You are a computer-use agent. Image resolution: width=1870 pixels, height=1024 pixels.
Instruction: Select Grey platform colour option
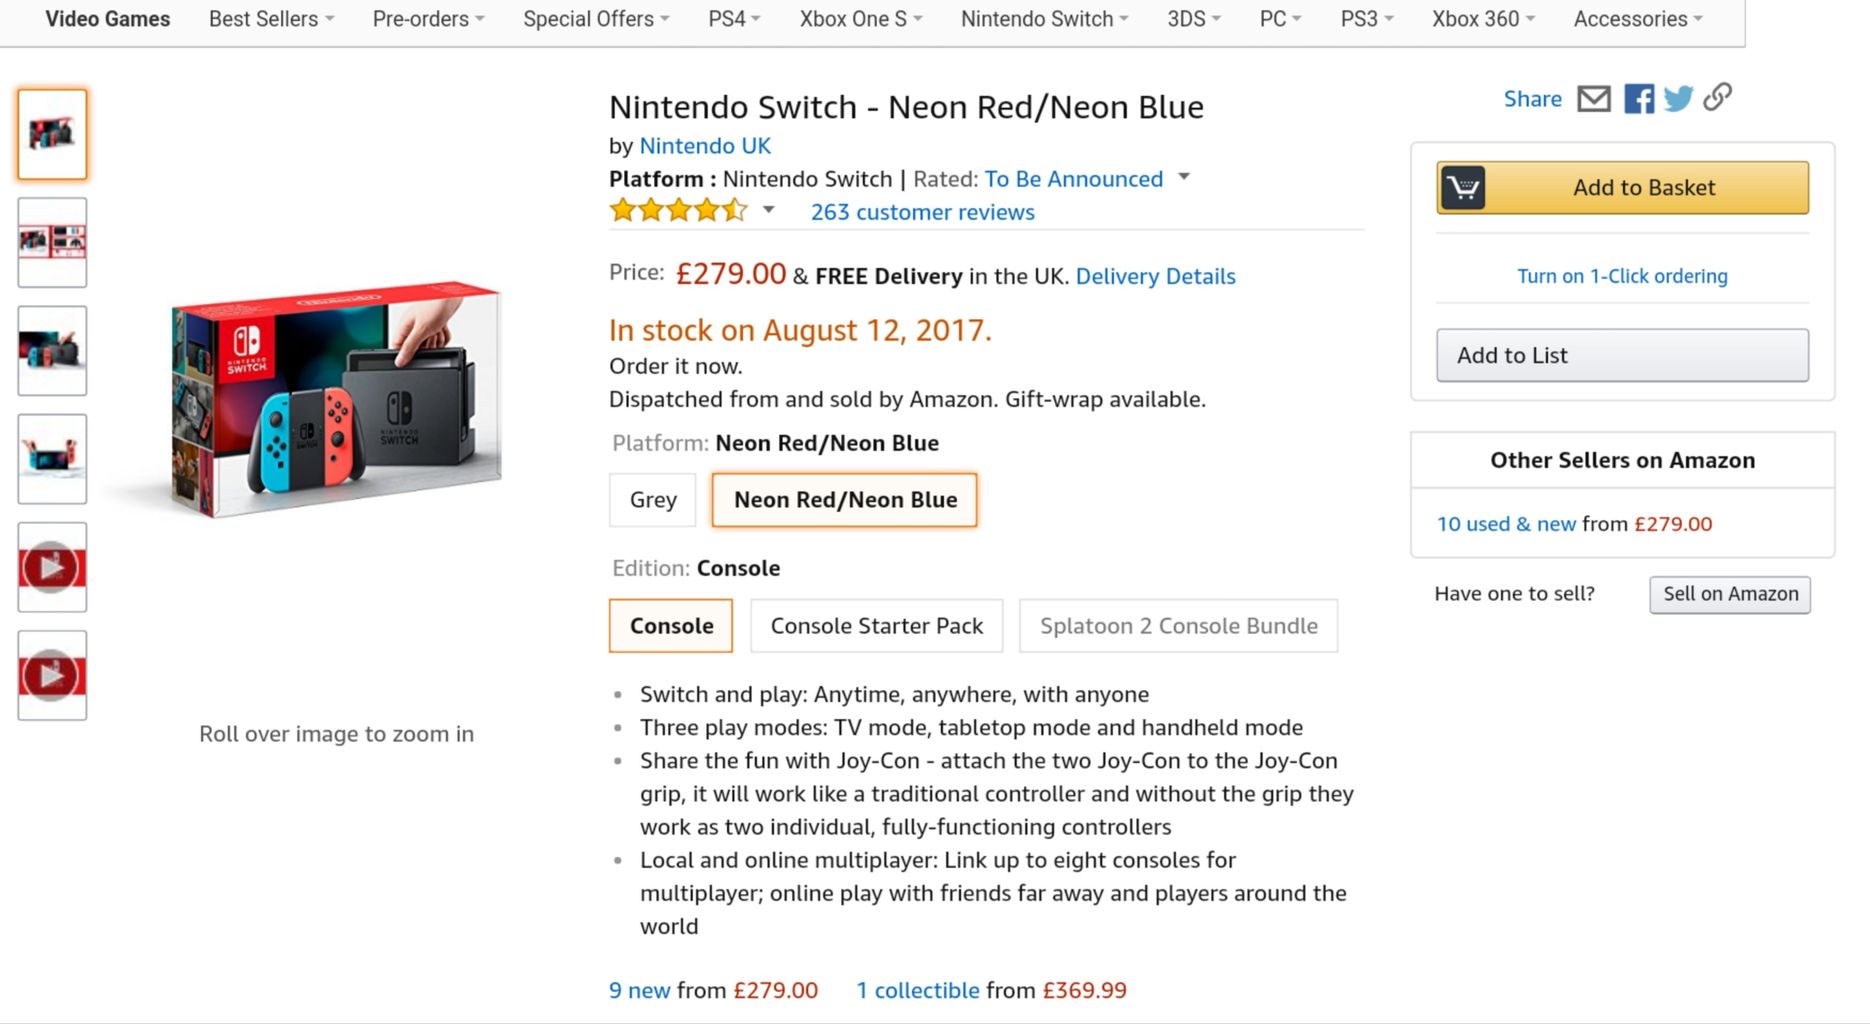point(653,499)
